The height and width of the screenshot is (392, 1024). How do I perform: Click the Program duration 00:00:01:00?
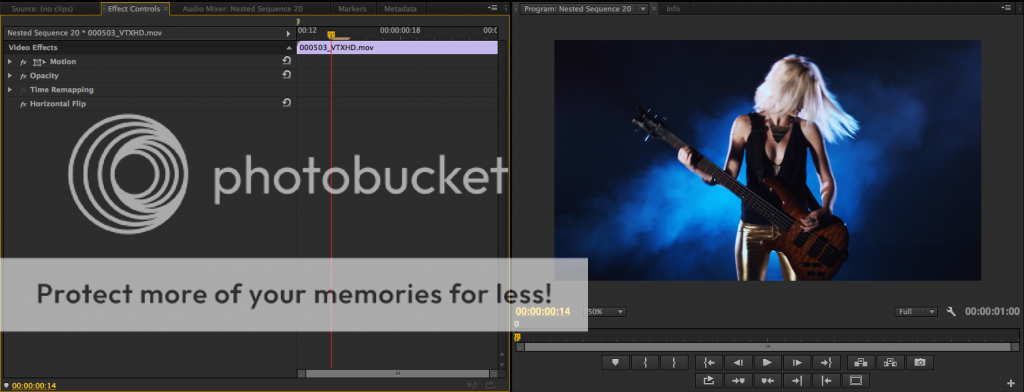tap(992, 312)
